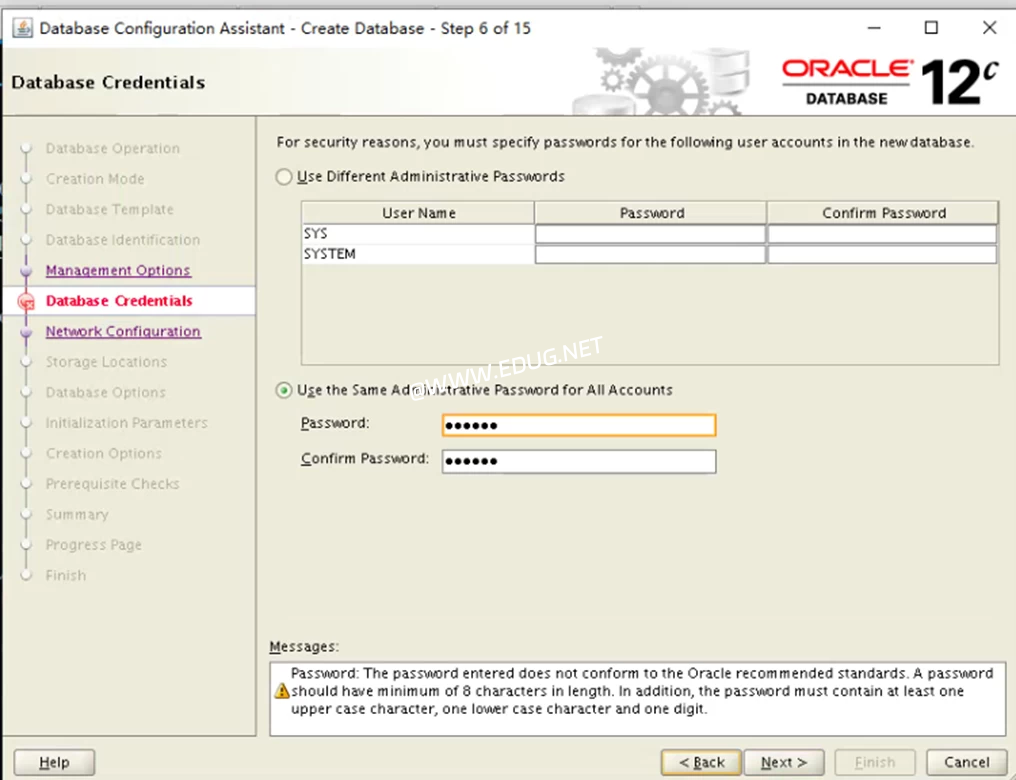Click the Initialization Parameters step
Image resolution: width=1016 pixels, height=780 pixels.
pyautogui.click(x=127, y=422)
